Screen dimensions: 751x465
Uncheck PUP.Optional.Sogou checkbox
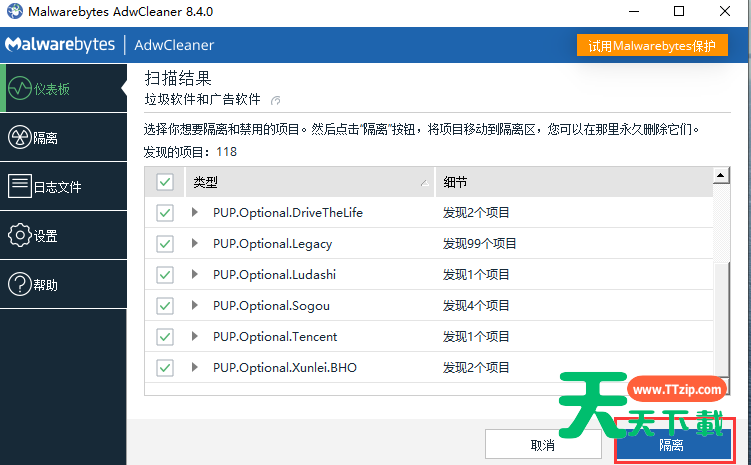[x=165, y=306]
